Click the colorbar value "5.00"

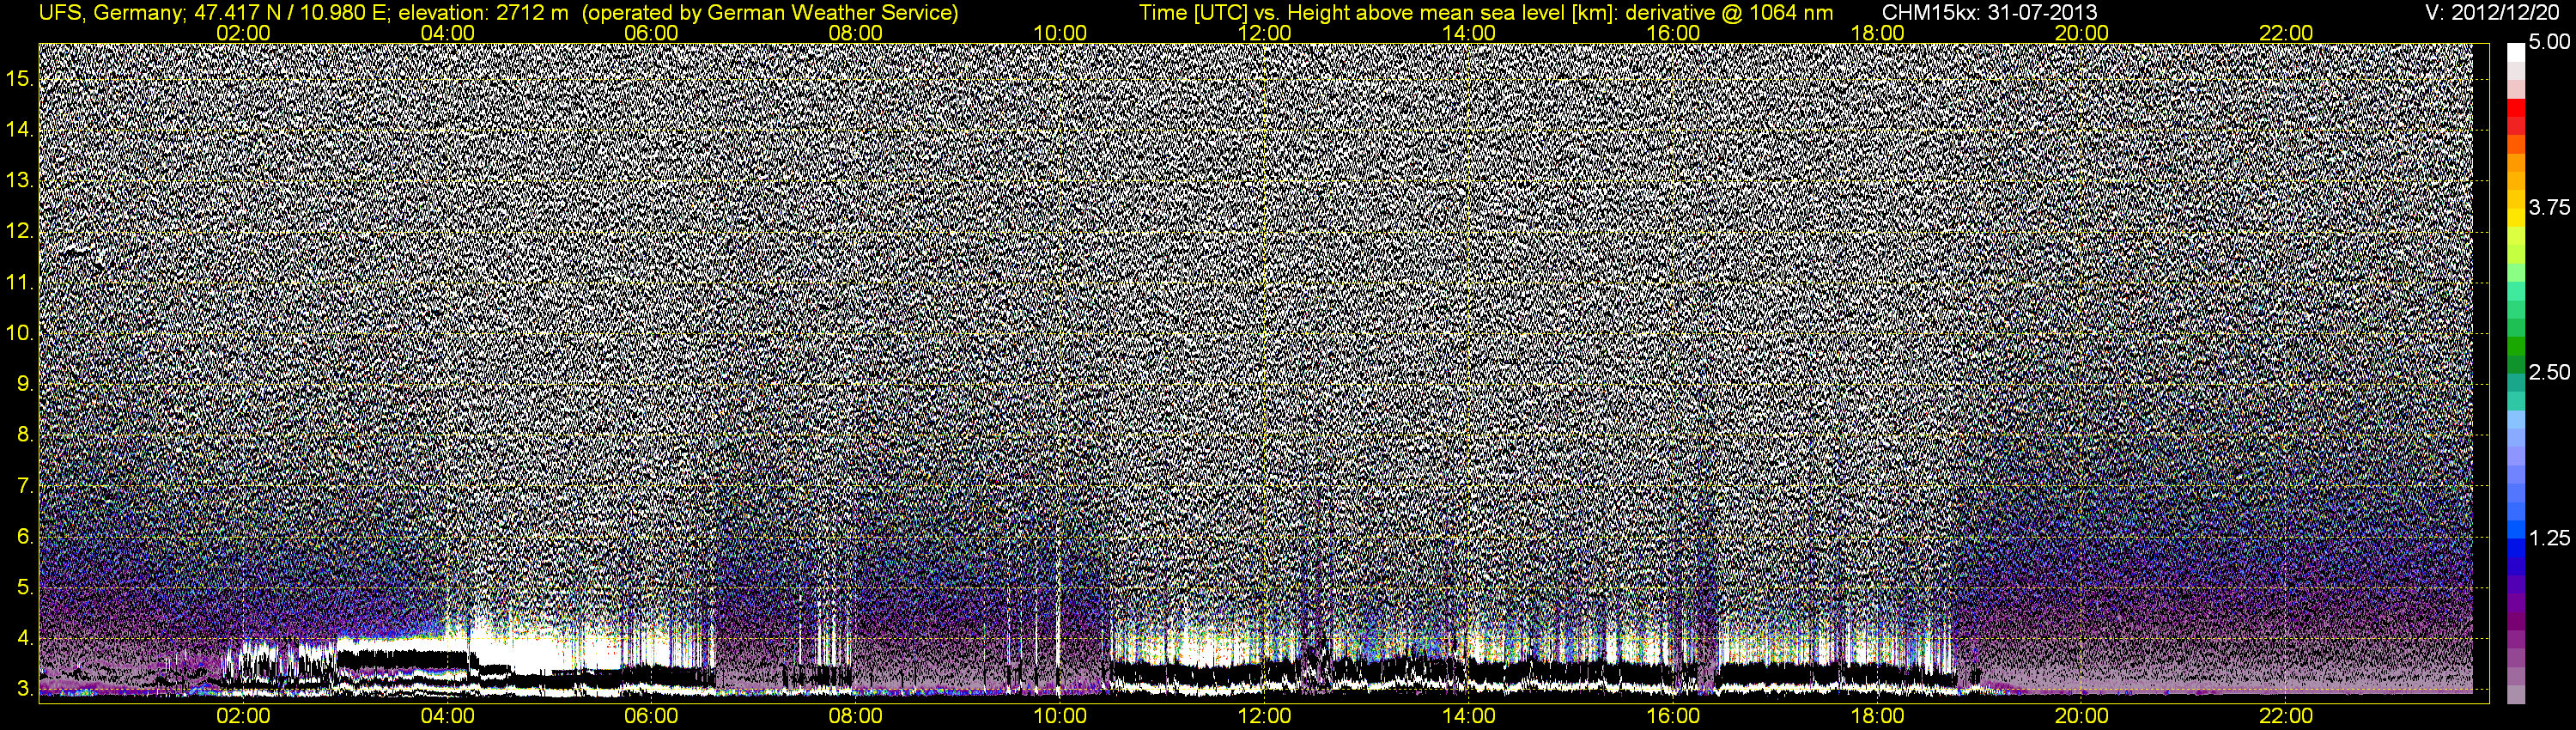[2549, 42]
